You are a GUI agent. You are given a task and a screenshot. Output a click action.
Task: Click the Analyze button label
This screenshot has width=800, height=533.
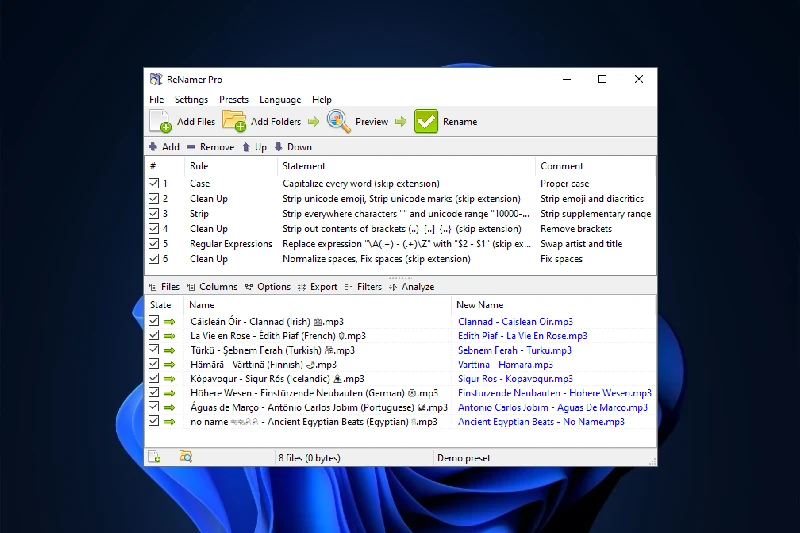[x=417, y=287]
